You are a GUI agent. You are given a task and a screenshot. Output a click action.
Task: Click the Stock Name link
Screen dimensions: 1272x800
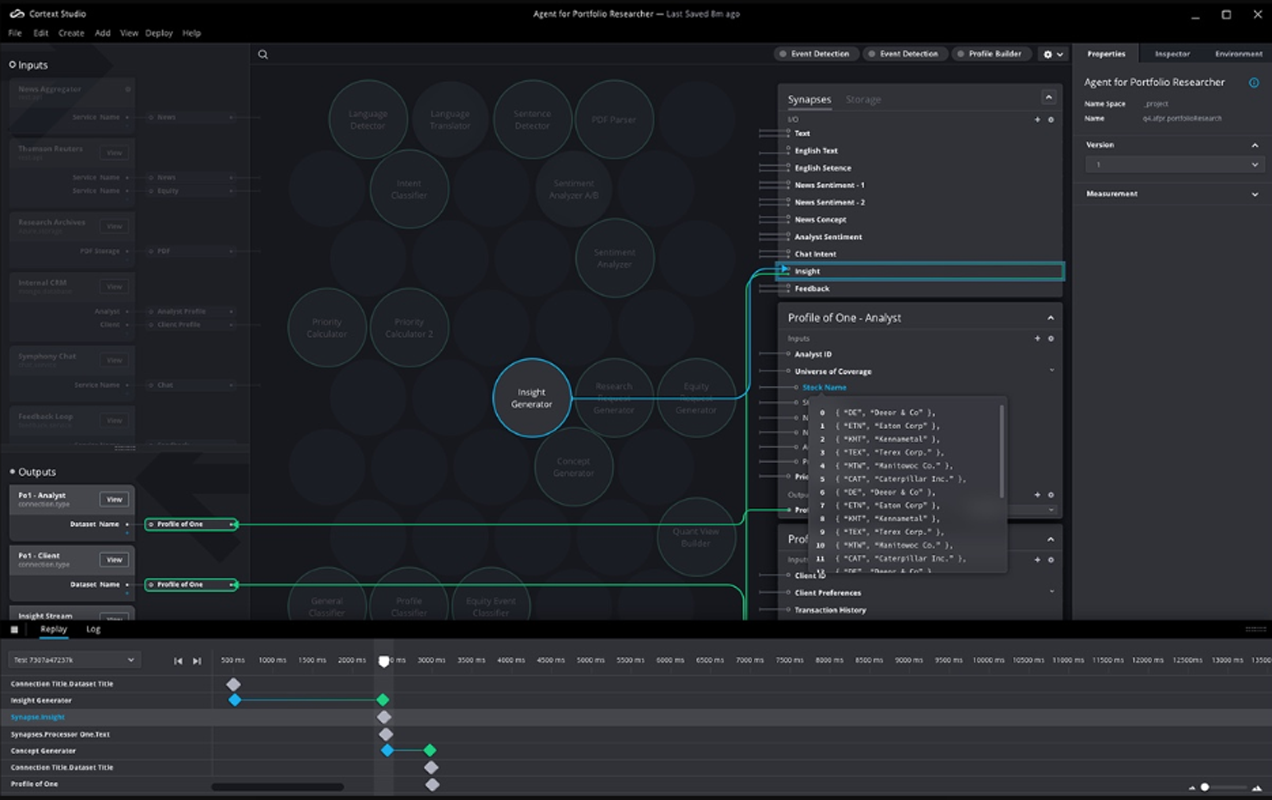(824, 387)
